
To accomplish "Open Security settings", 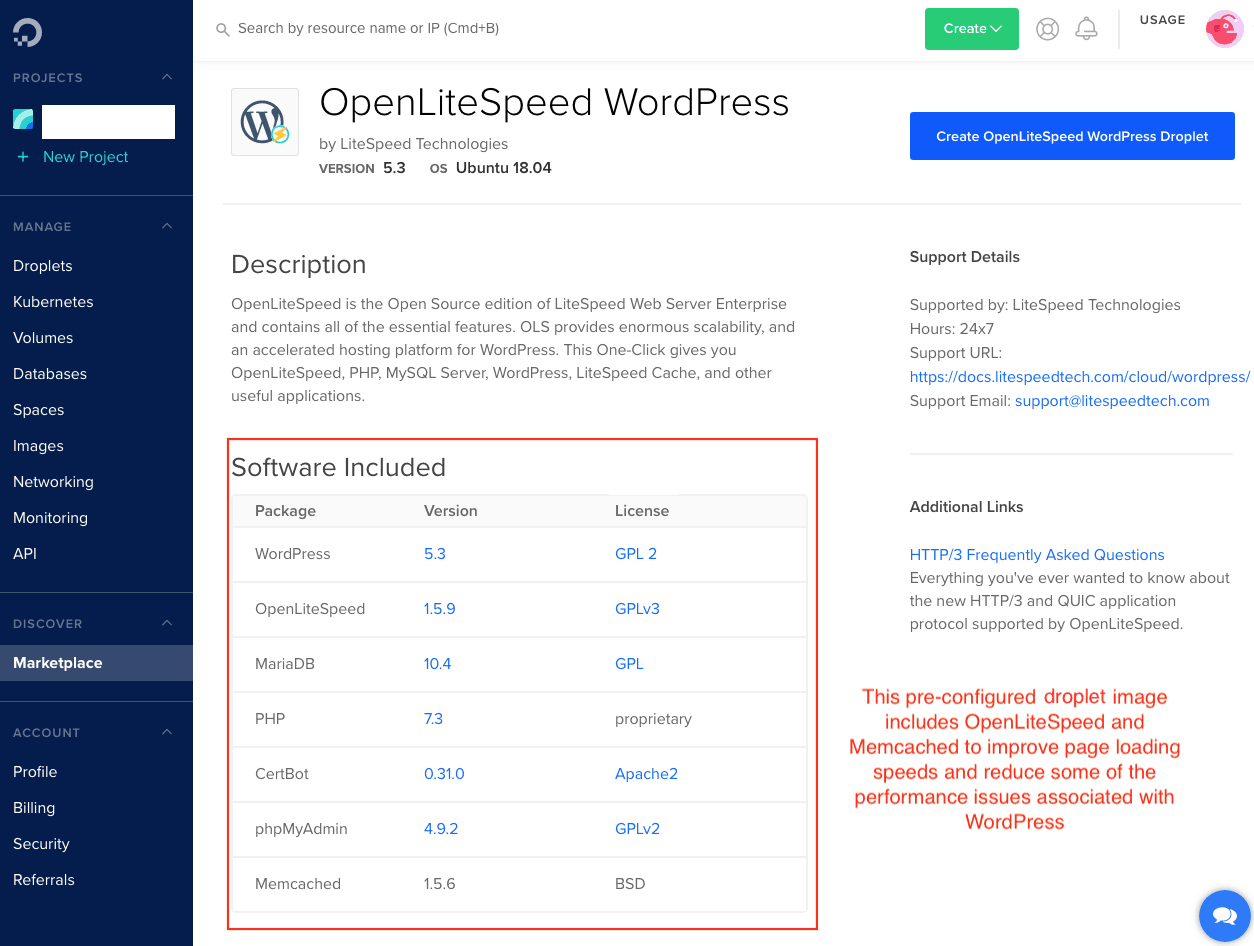I will click(x=41, y=844).
